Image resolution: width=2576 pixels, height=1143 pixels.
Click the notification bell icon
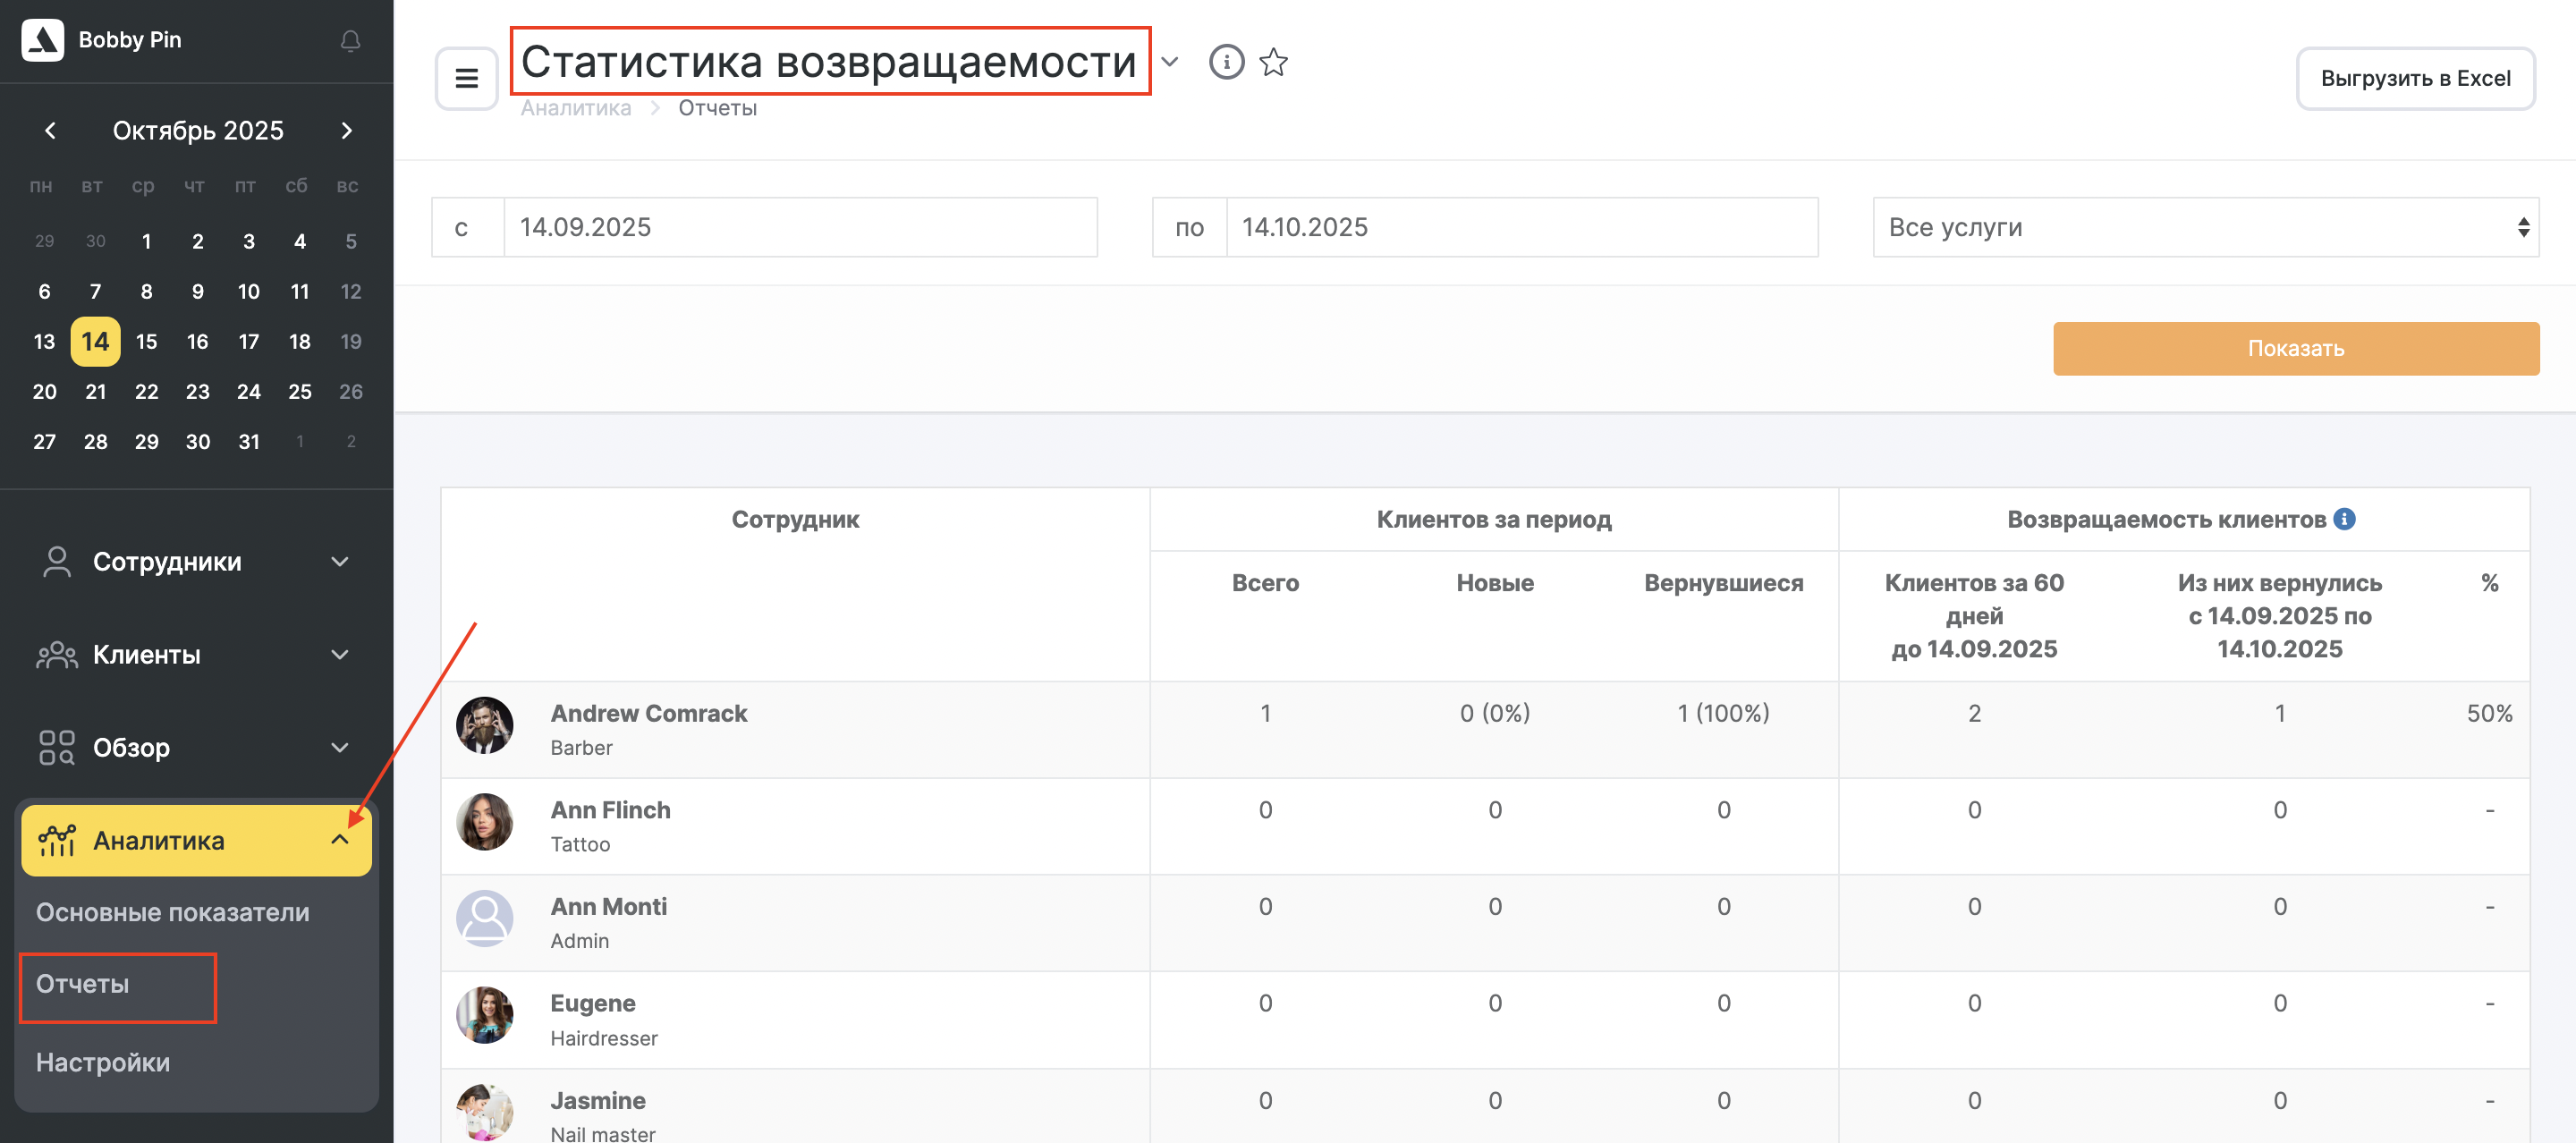tap(350, 41)
